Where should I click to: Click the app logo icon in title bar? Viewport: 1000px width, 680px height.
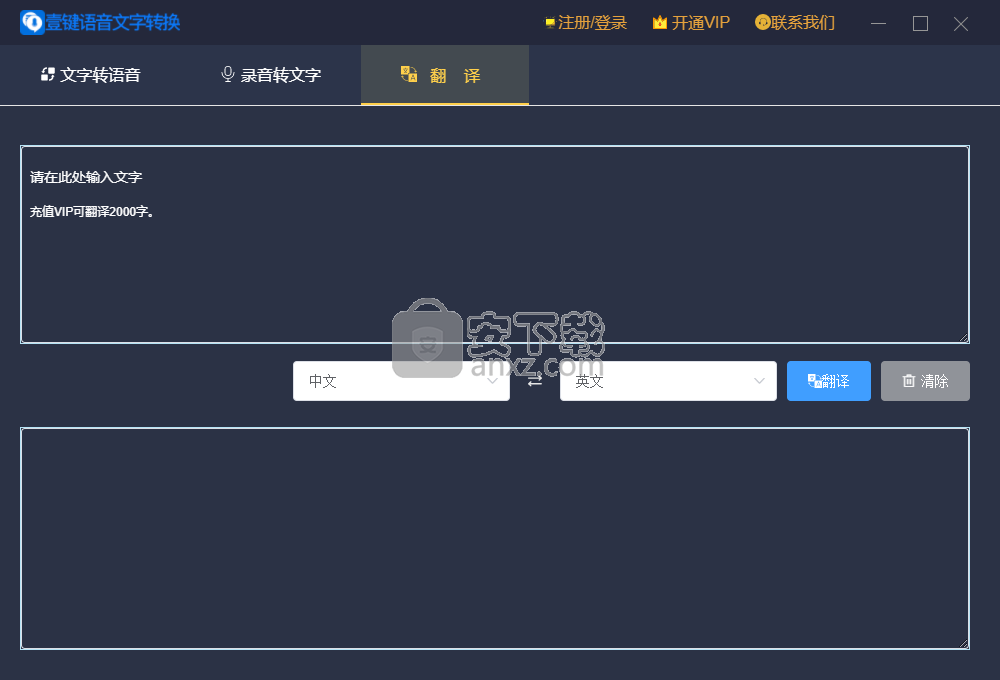[x=32, y=23]
